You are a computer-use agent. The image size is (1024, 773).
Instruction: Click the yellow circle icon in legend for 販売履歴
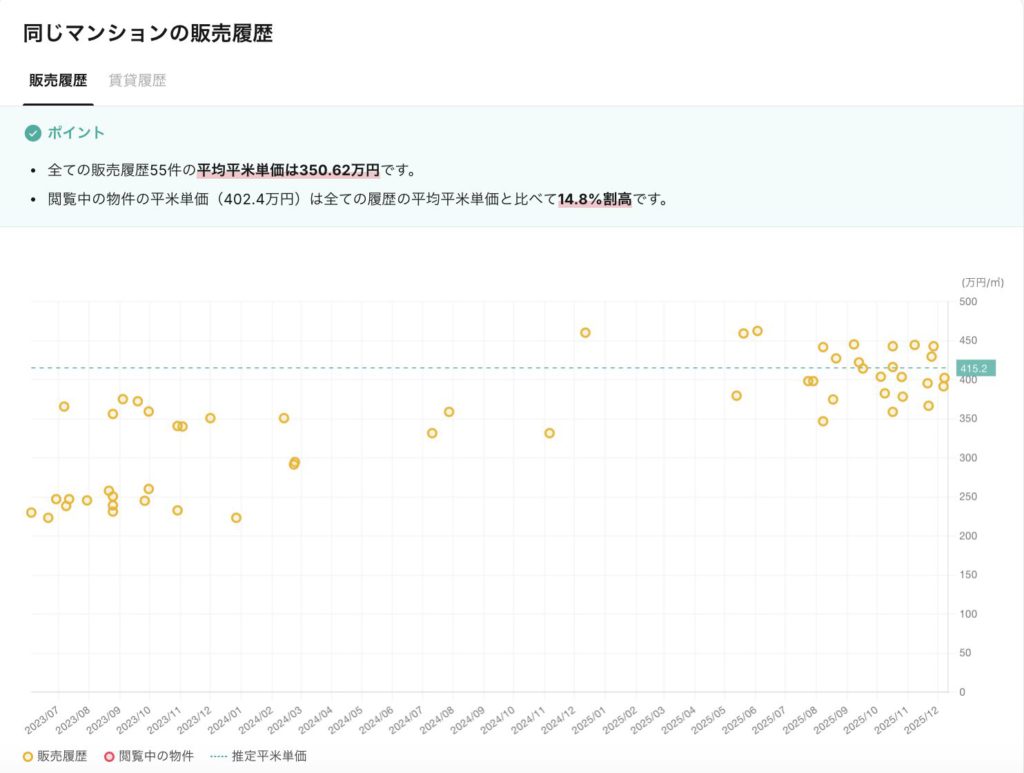(28, 756)
